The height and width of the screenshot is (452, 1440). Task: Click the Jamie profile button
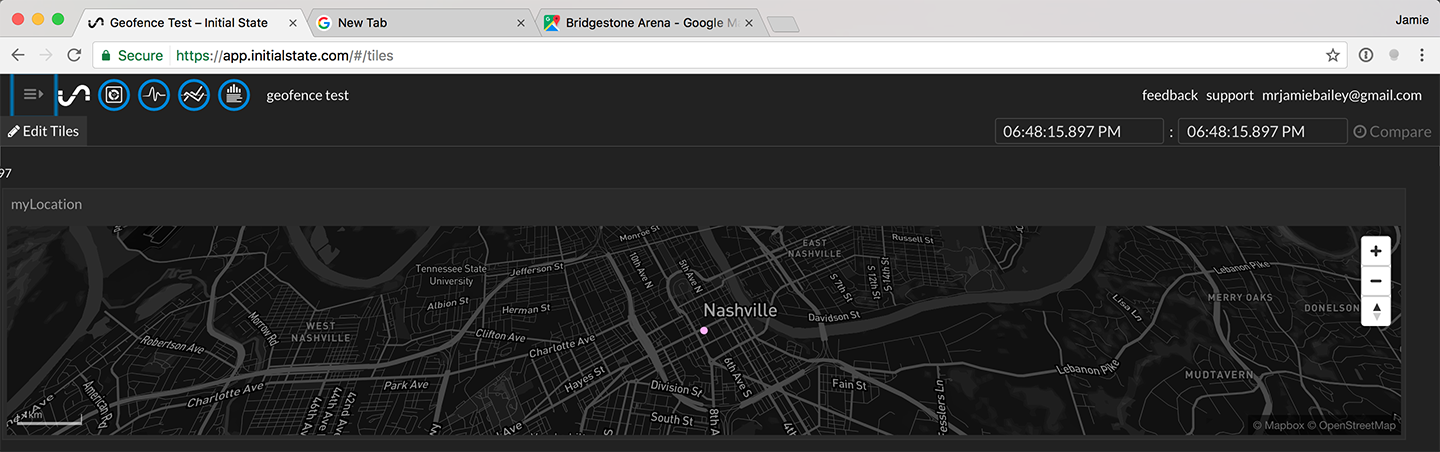[1410, 20]
